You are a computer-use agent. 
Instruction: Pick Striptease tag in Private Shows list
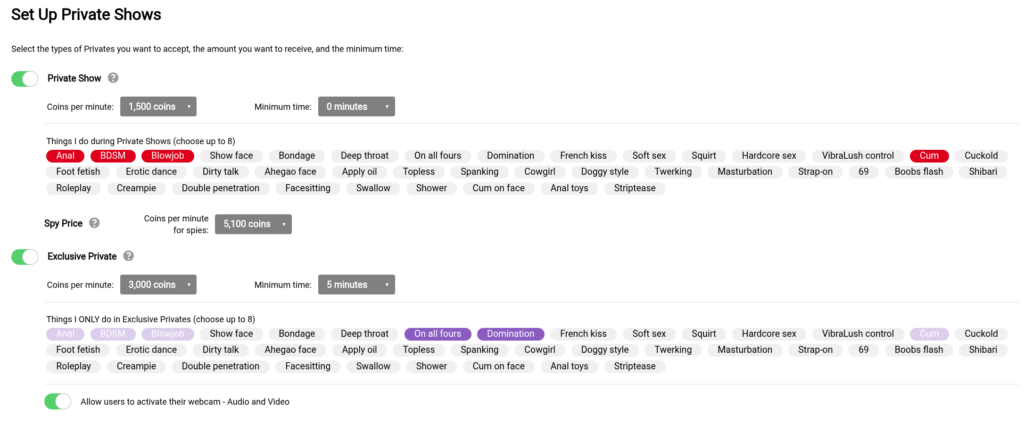click(x=635, y=188)
